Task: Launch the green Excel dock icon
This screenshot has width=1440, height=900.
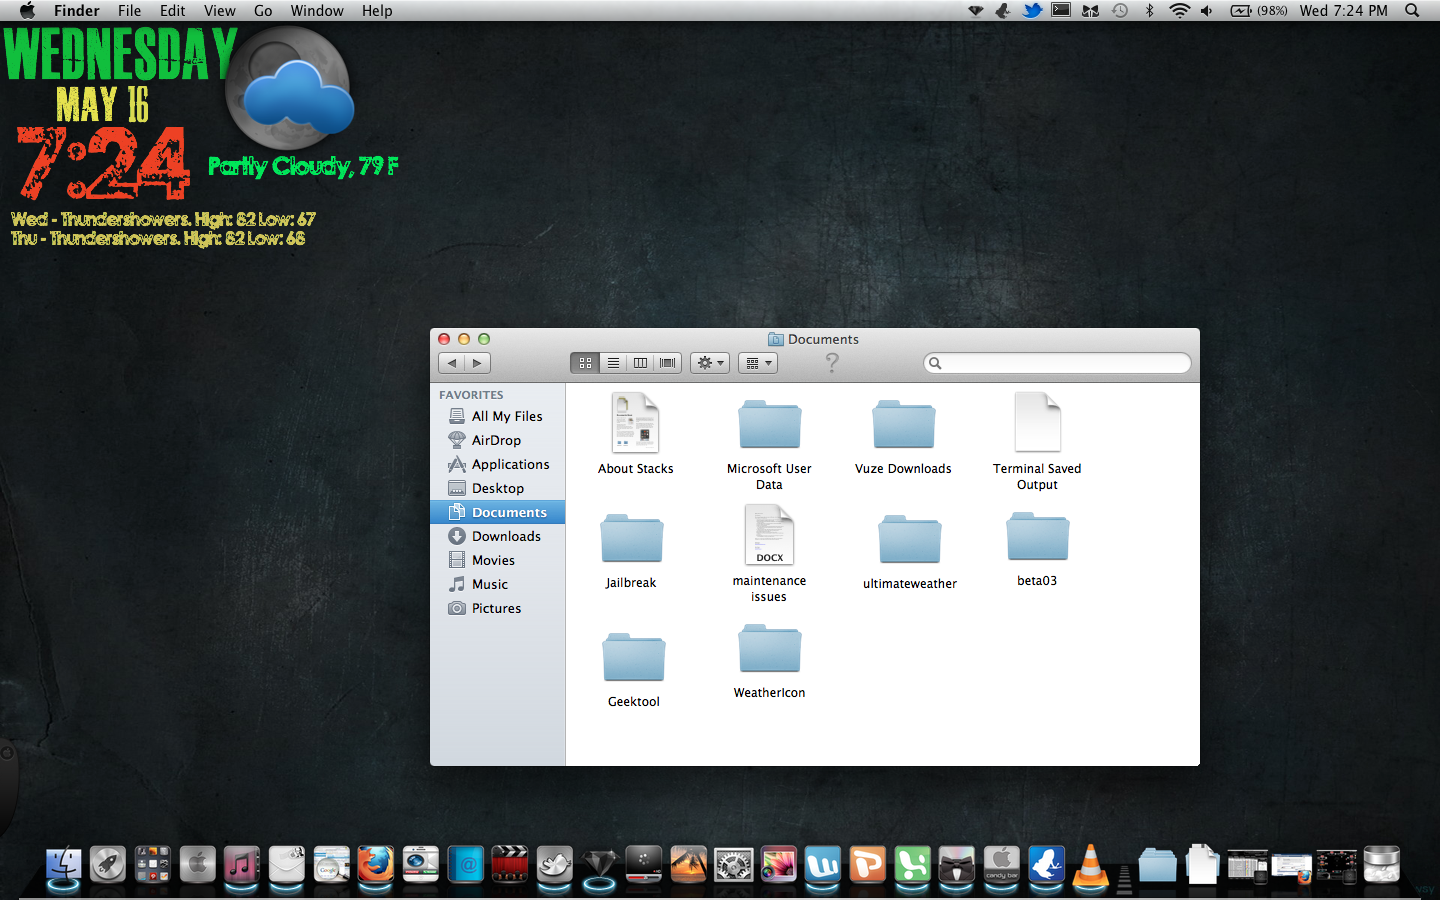Action: [x=912, y=864]
